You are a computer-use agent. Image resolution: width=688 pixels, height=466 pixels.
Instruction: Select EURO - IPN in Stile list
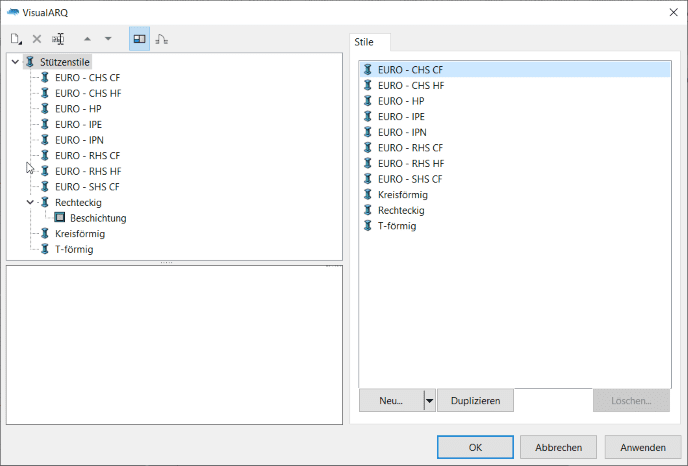(x=515, y=132)
